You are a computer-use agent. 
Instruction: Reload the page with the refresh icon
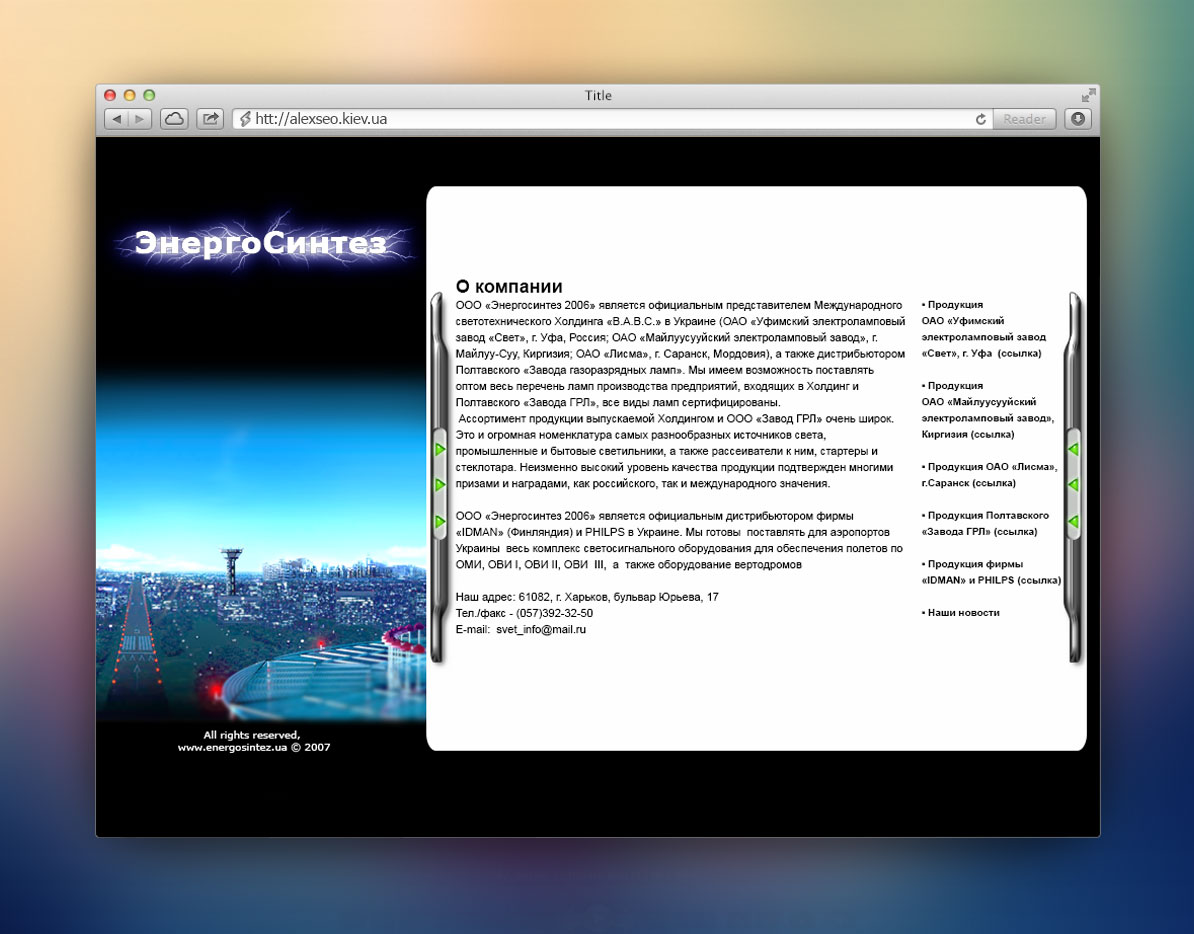click(x=981, y=119)
